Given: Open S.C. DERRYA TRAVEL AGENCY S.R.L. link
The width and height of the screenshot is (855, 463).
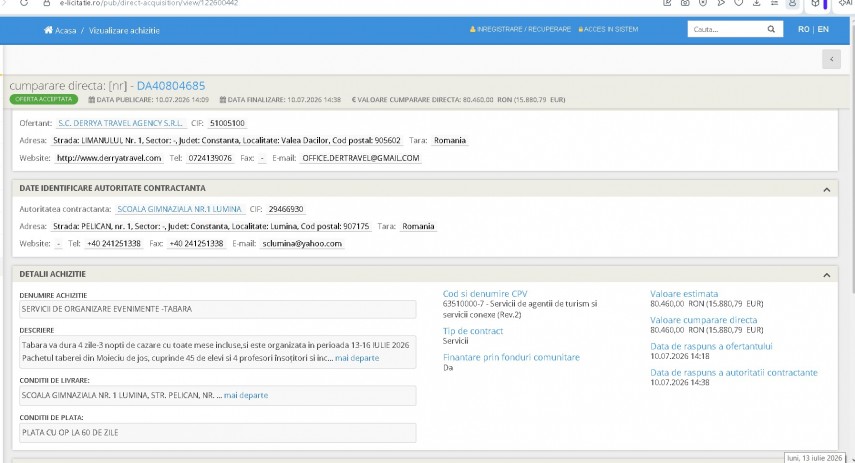Looking at the screenshot, I should pyautogui.click(x=121, y=123).
